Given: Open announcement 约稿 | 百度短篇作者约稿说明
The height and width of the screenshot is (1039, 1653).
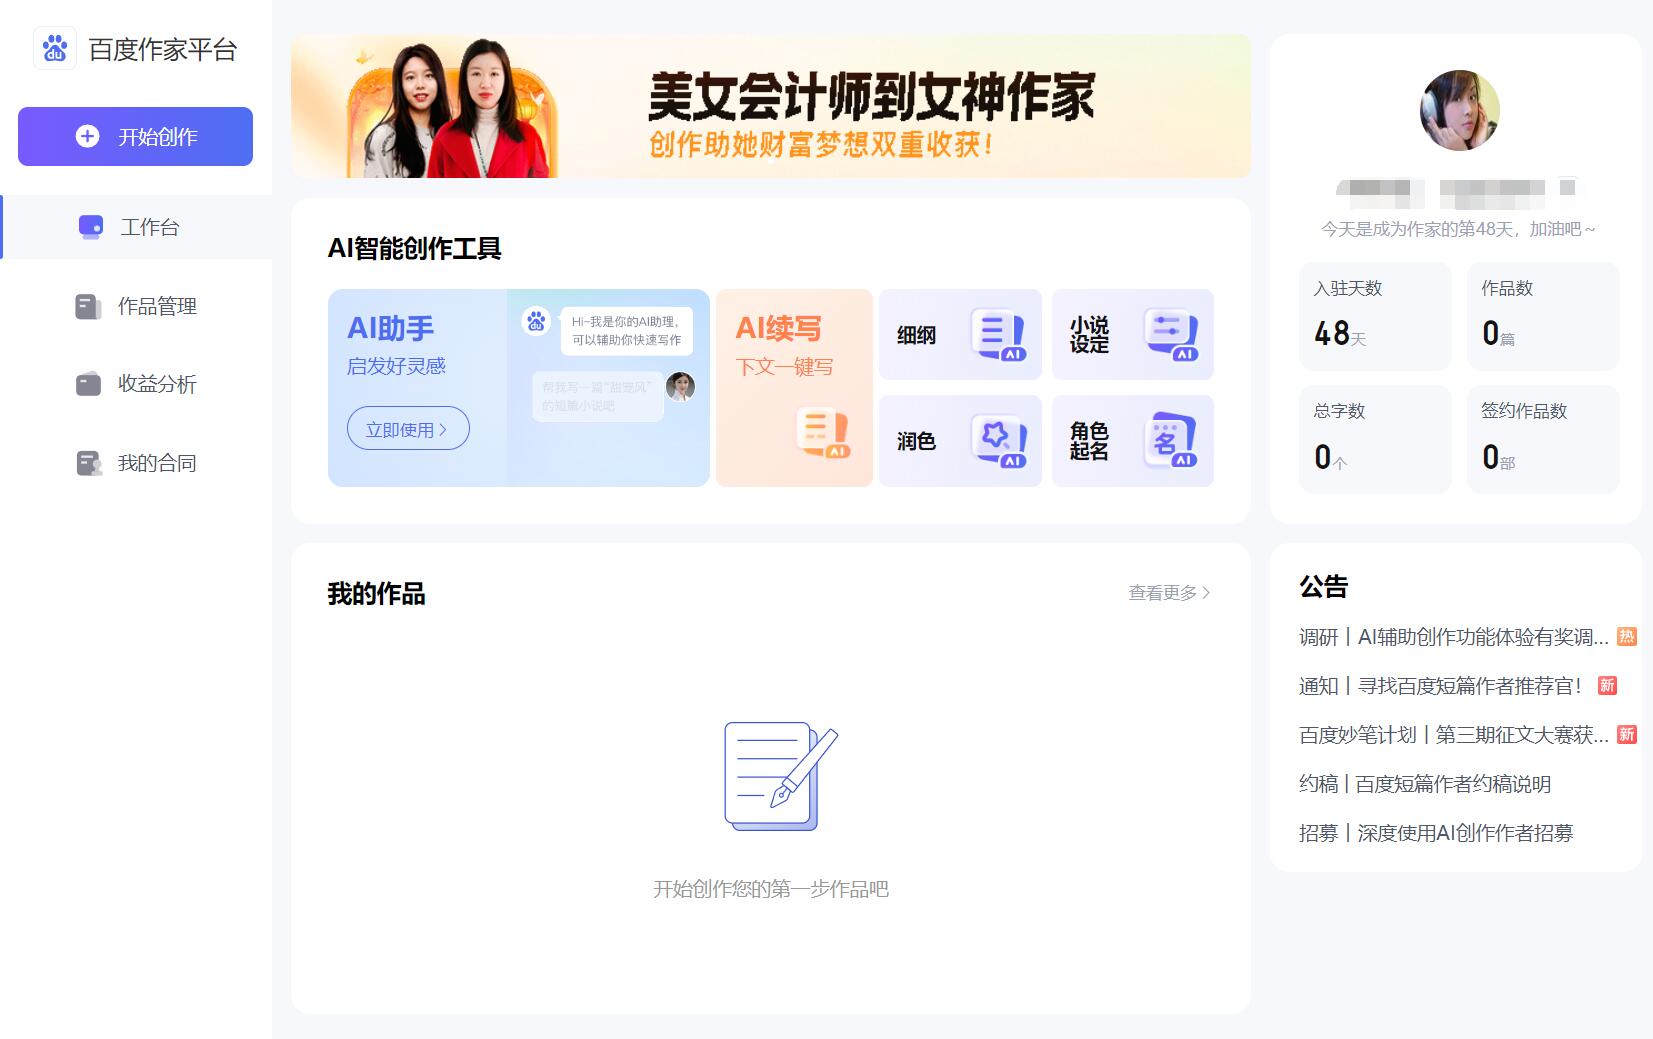Looking at the screenshot, I should point(1425,784).
